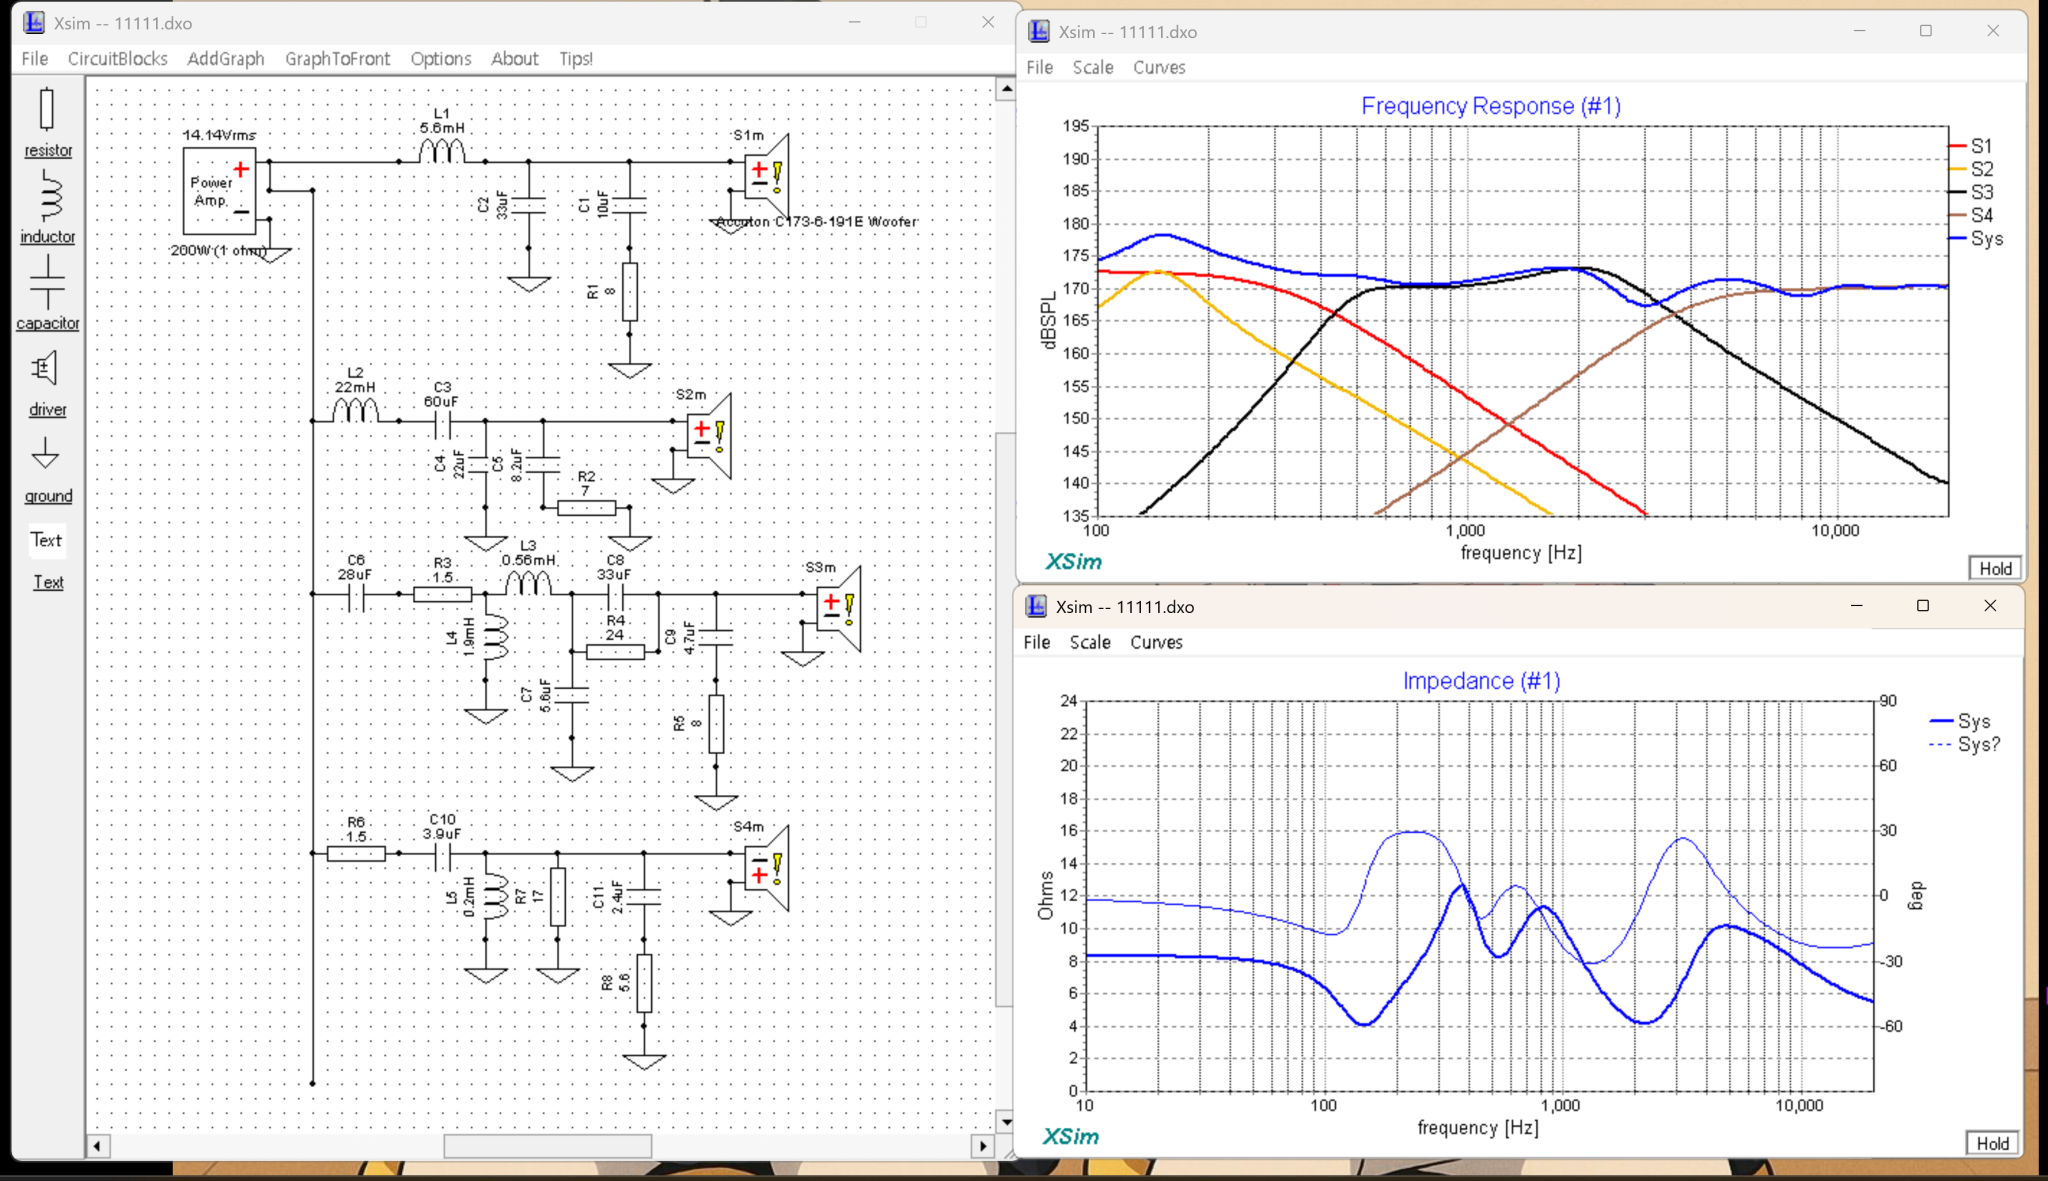Image resolution: width=2048 pixels, height=1181 pixels.
Task: Select the capacitor component tool
Action: point(47,292)
